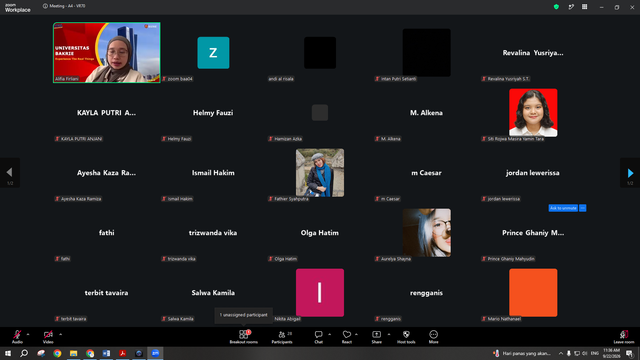The height and width of the screenshot is (360, 640).
Task: Open Host tools shield menu
Action: [406, 337]
